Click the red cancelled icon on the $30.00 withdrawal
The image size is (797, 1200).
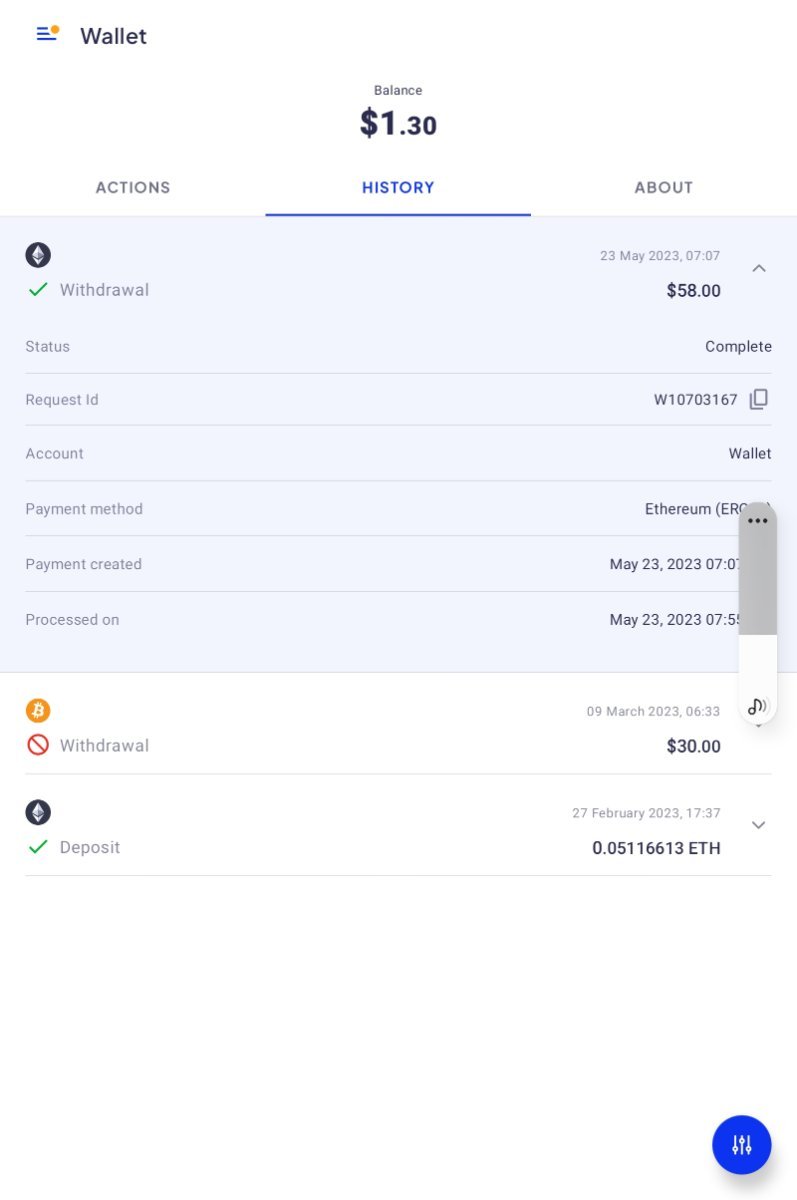coord(38,745)
